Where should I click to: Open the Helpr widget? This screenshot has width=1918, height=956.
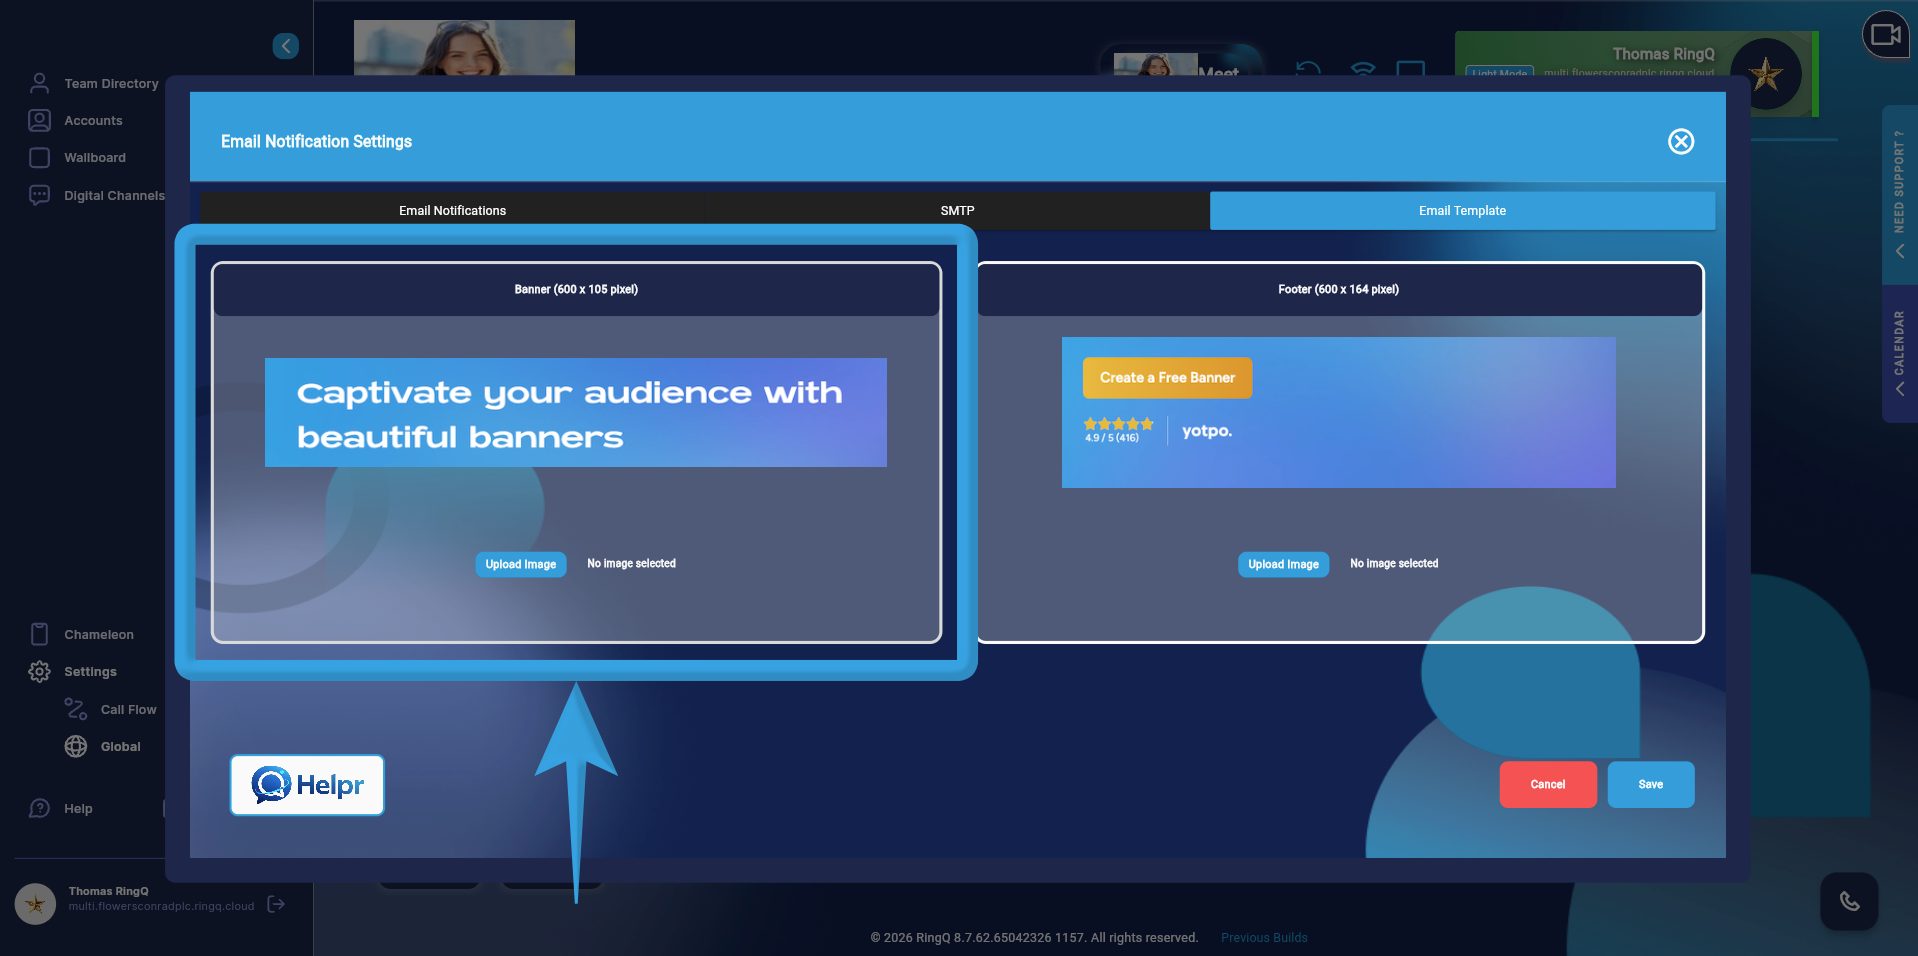coord(307,785)
